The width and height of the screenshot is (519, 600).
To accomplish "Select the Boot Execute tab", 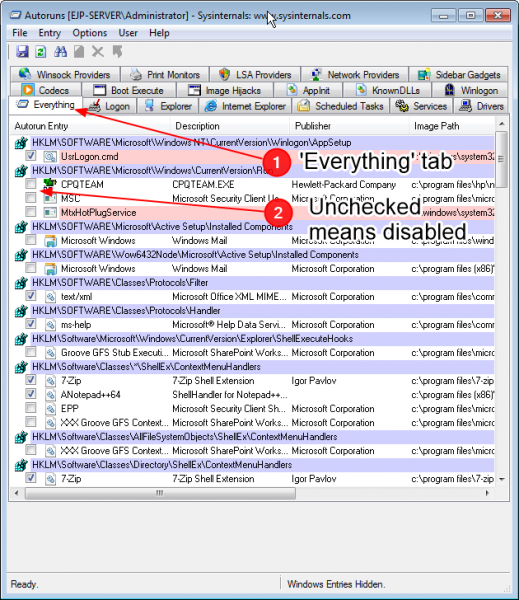I will click(x=129, y=90).
